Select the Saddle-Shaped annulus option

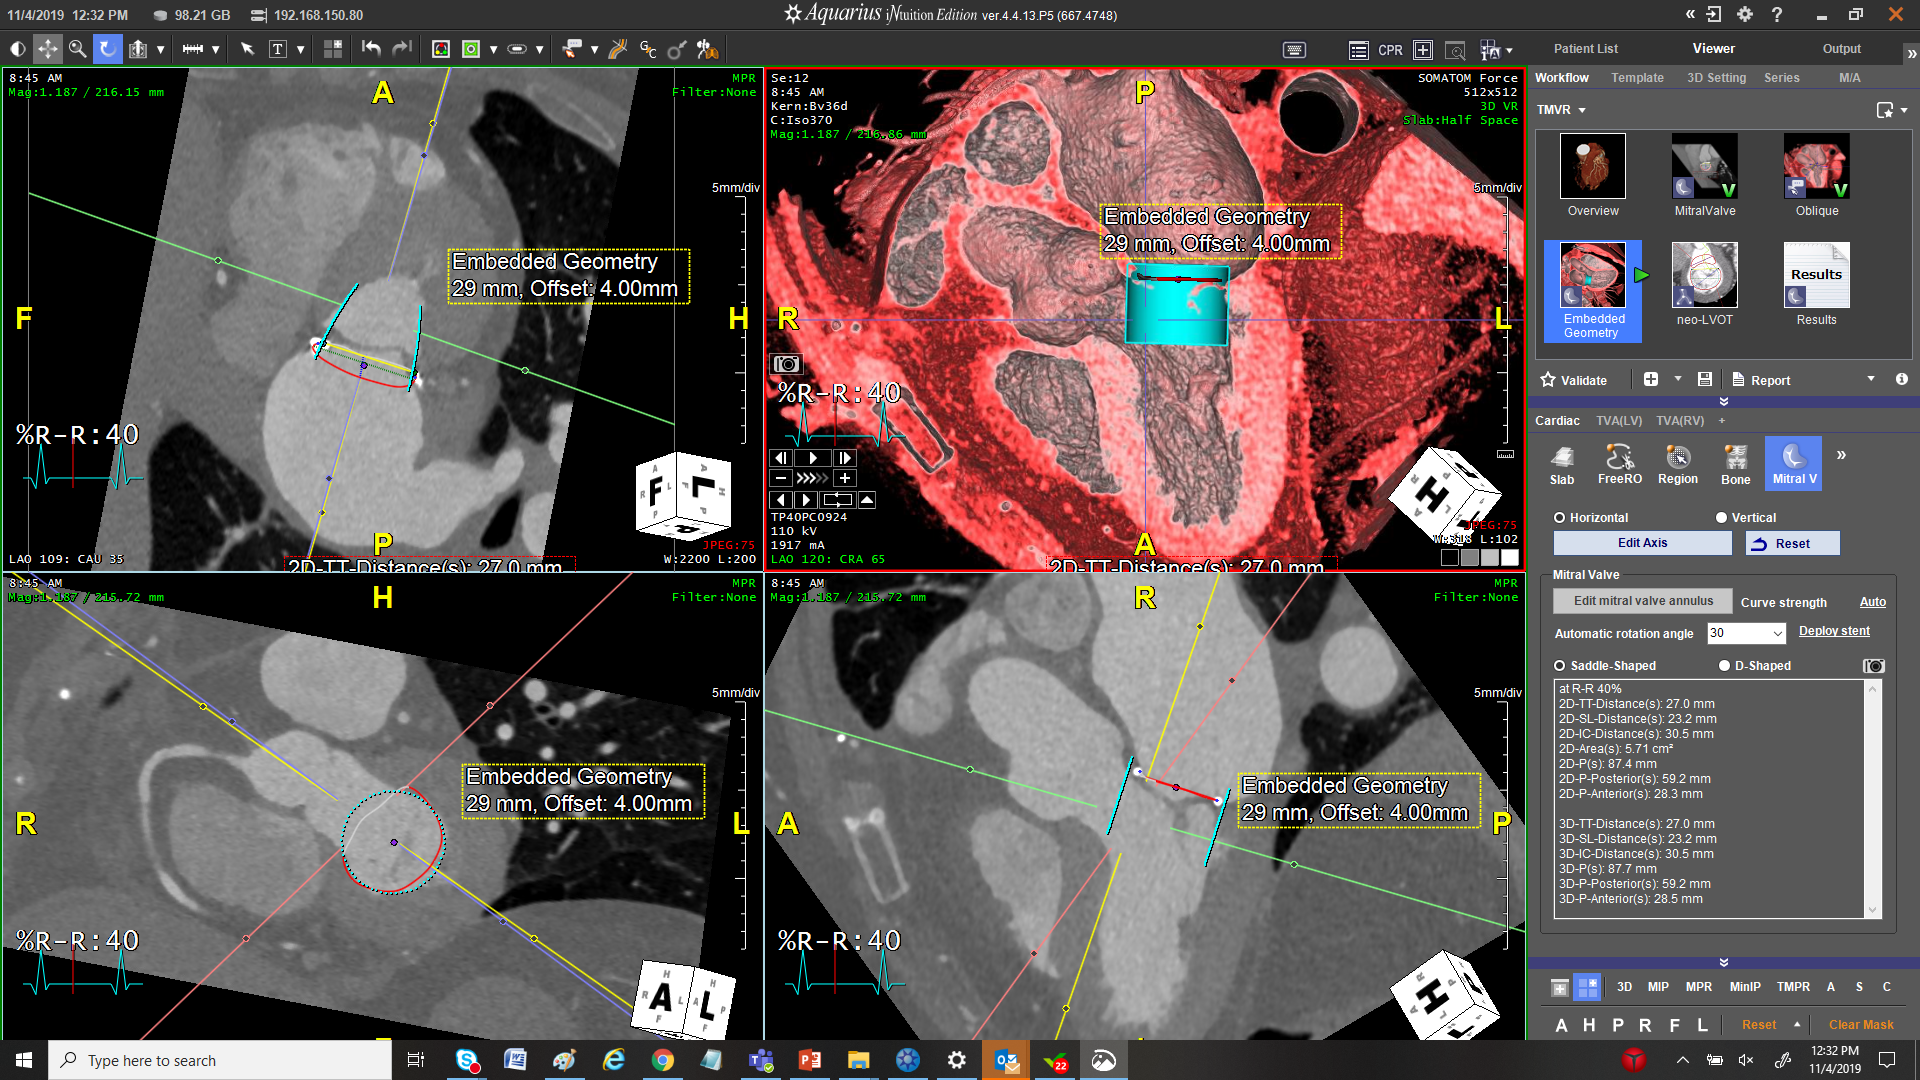pos(1560,665)
